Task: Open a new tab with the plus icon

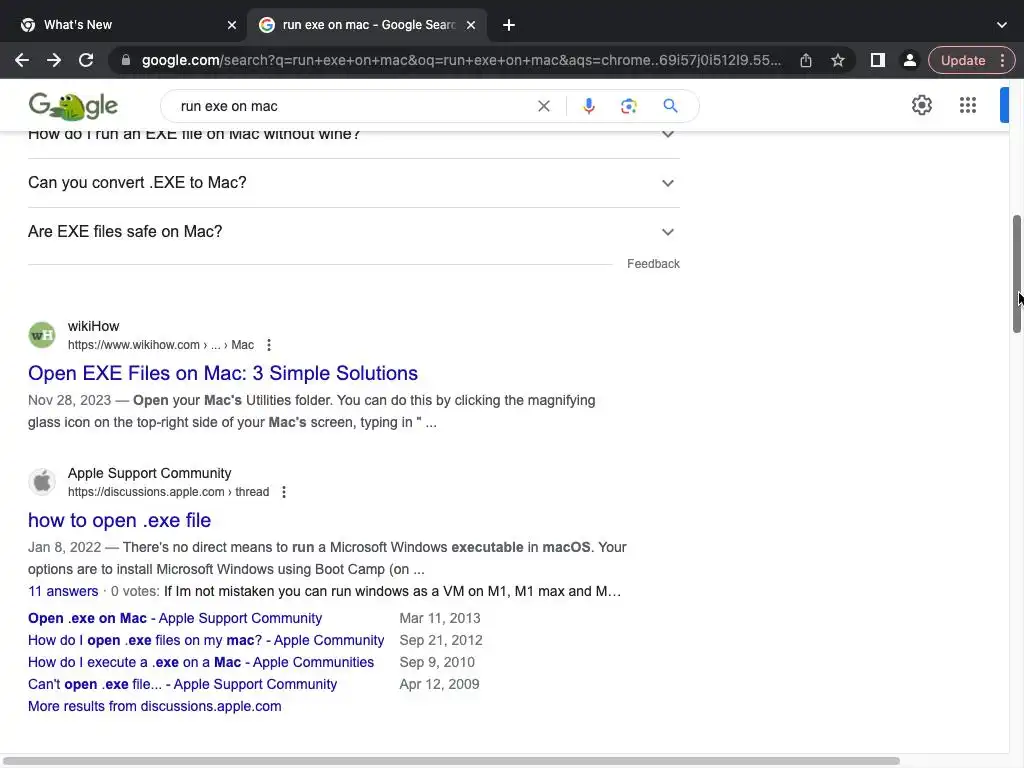Action: point(509,25)
